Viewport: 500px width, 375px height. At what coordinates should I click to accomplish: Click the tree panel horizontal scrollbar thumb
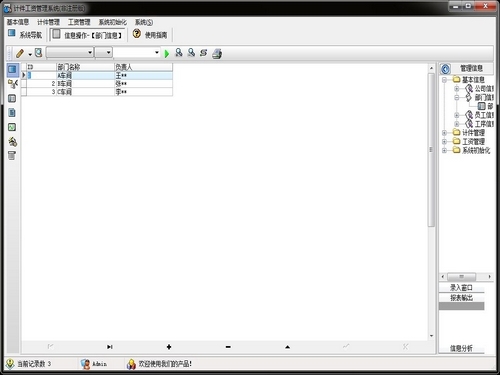tap(461, 277)
